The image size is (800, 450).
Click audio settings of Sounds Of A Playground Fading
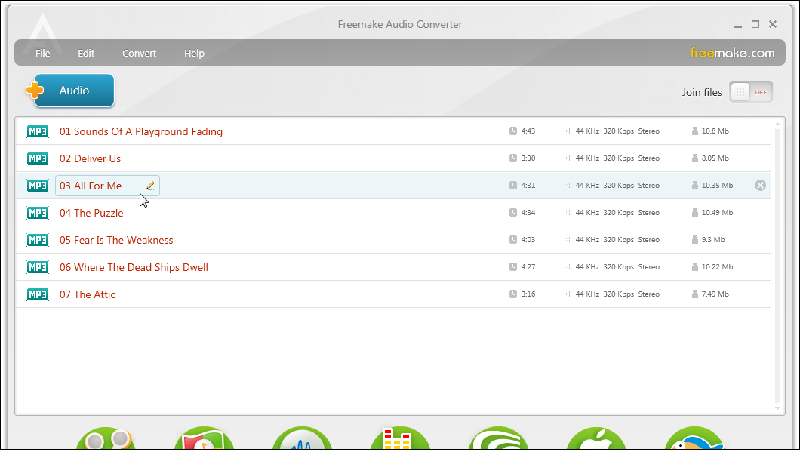pos(612,131)
